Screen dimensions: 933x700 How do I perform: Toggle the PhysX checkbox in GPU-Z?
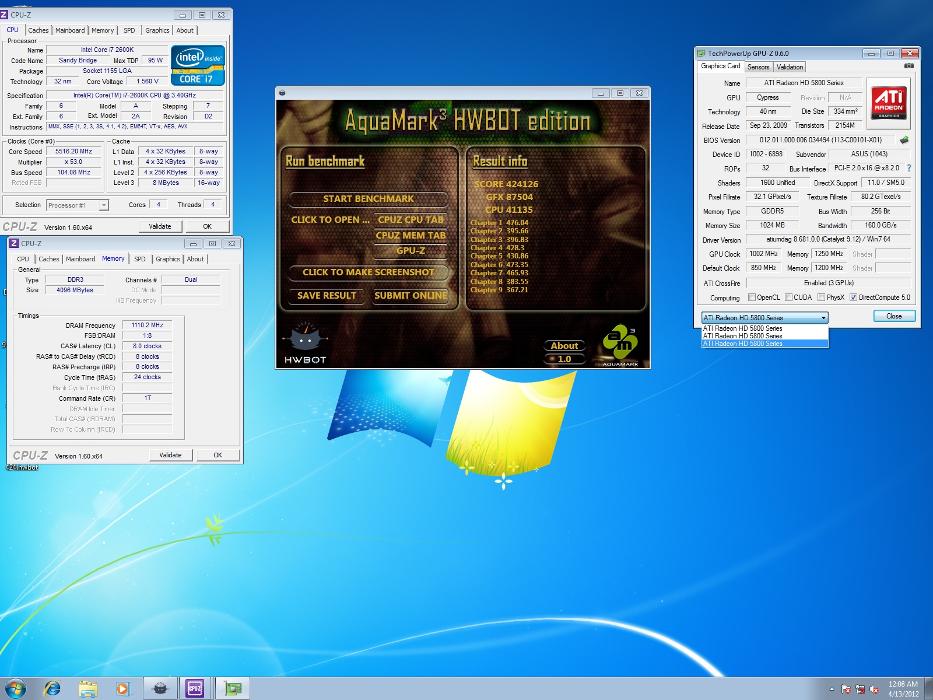pos(821,297)
